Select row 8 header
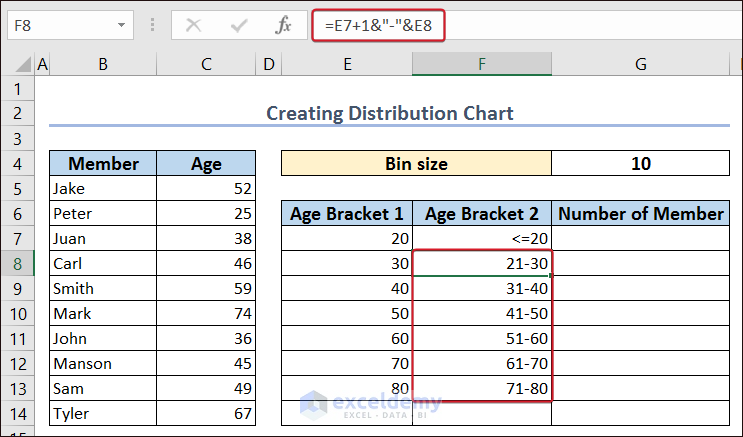The width and height of the screenshot is (743, 437). (17, 264)
